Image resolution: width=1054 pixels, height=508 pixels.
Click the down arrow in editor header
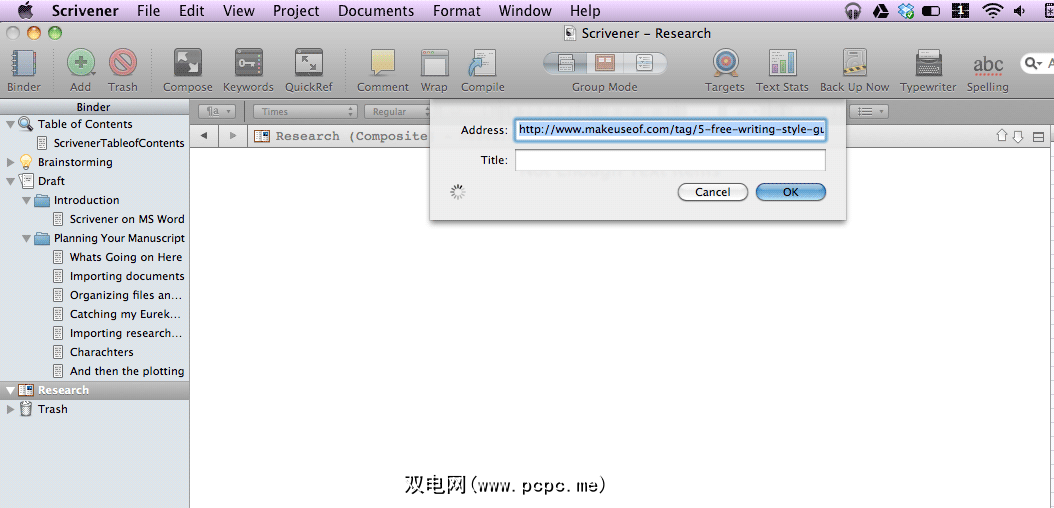pos(1020,136)
